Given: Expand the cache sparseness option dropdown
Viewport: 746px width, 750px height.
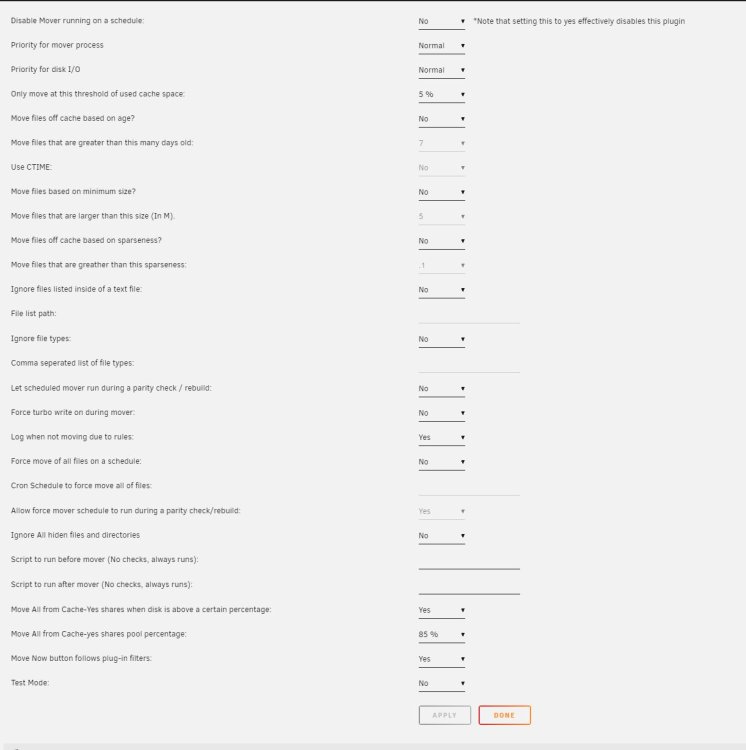Looking at the screenshot, I should tap(441, 241).
